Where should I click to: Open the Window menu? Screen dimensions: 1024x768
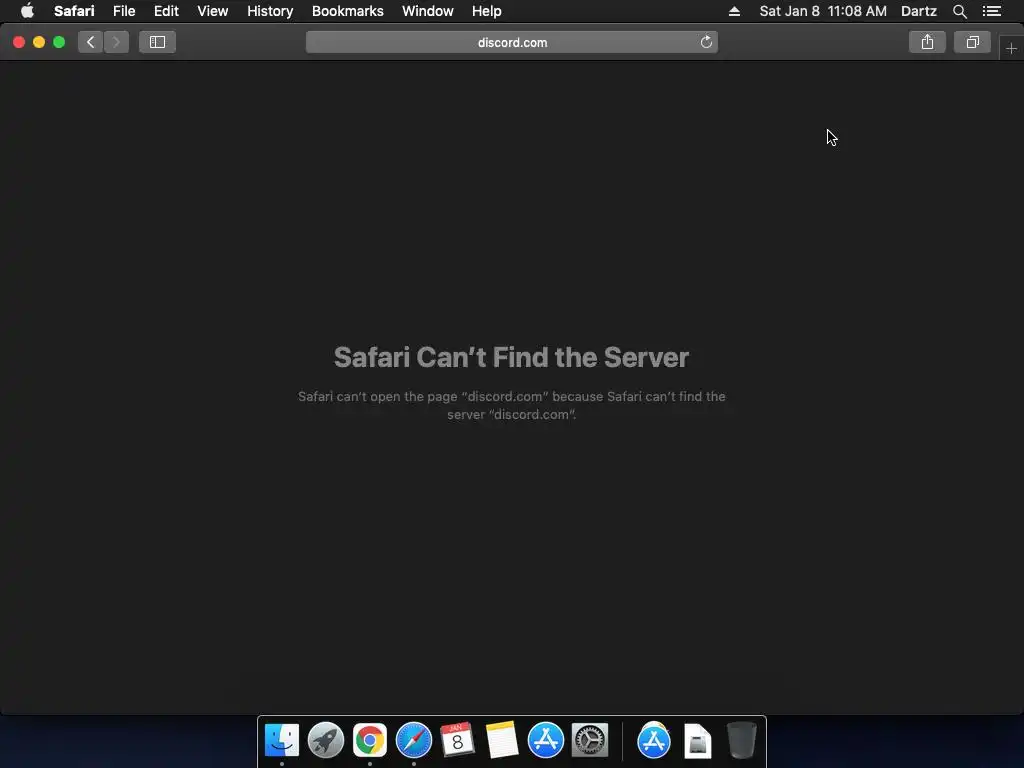click(428, 11)
